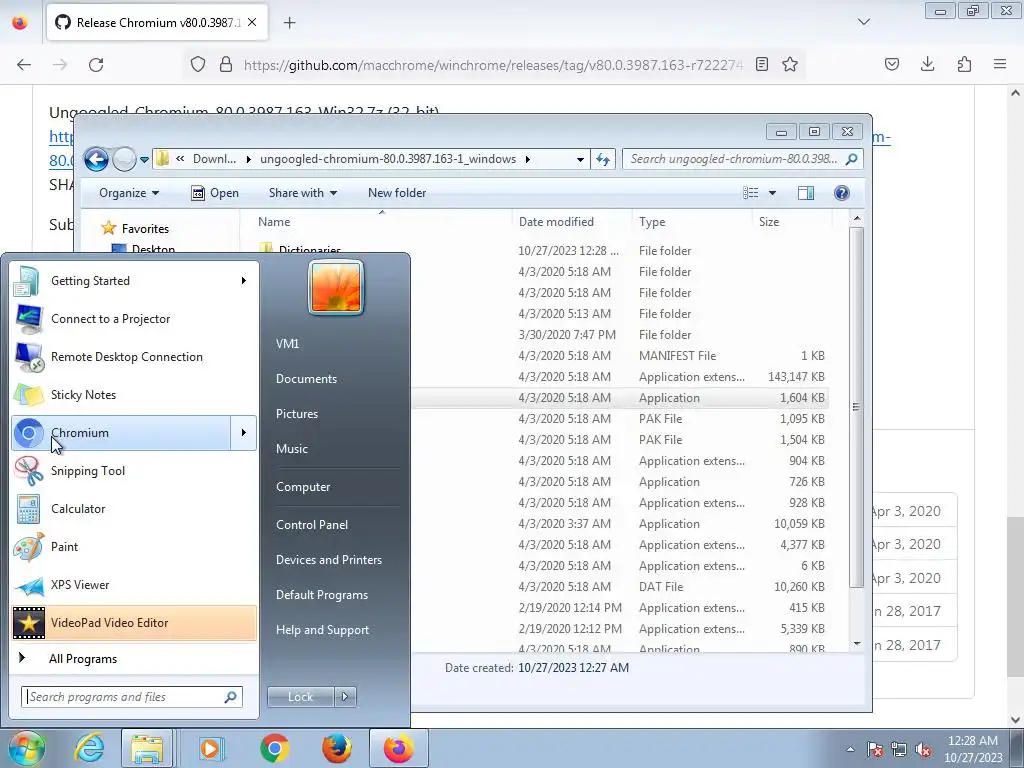Viewport: 1024px width, 768px height.
Task: Open Pictures from Start menu
Action: 296,414
